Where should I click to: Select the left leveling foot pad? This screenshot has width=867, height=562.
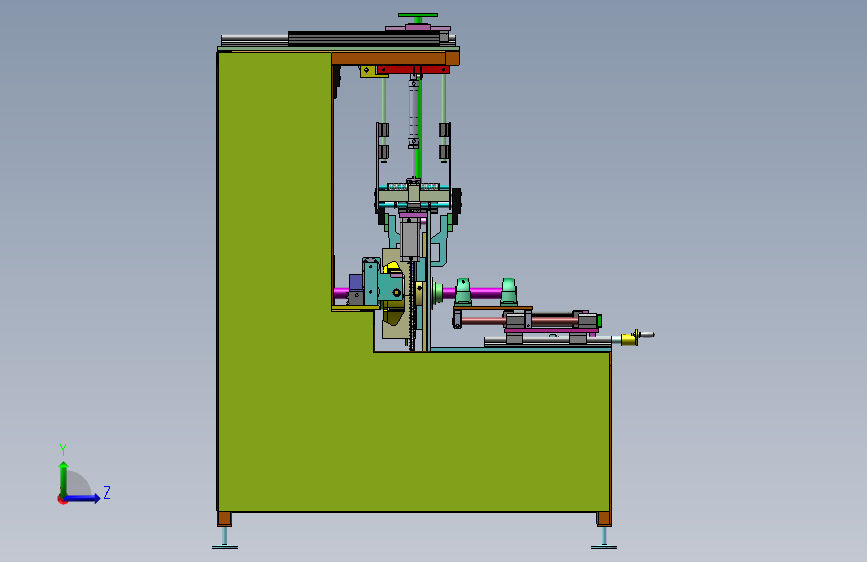point(224,547)
